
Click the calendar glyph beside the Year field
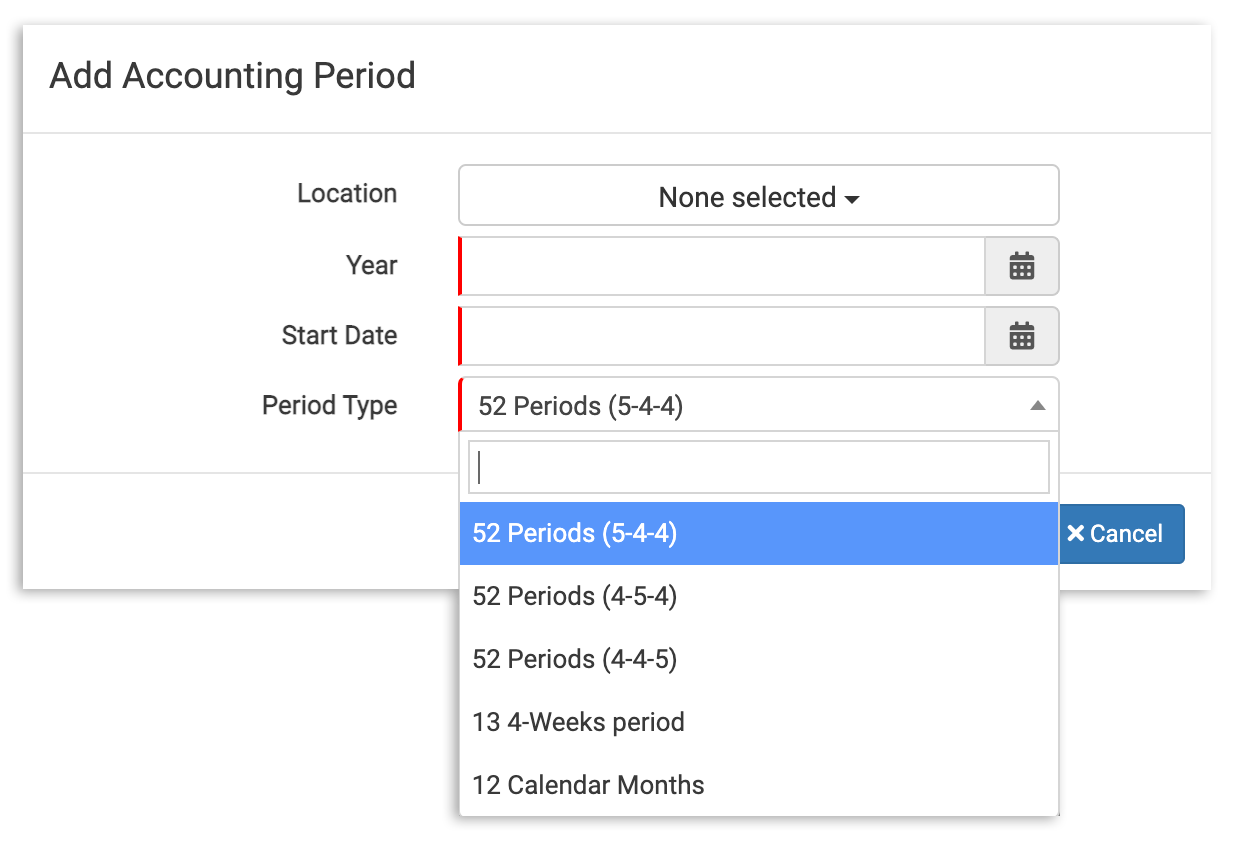click(1022, 266)
